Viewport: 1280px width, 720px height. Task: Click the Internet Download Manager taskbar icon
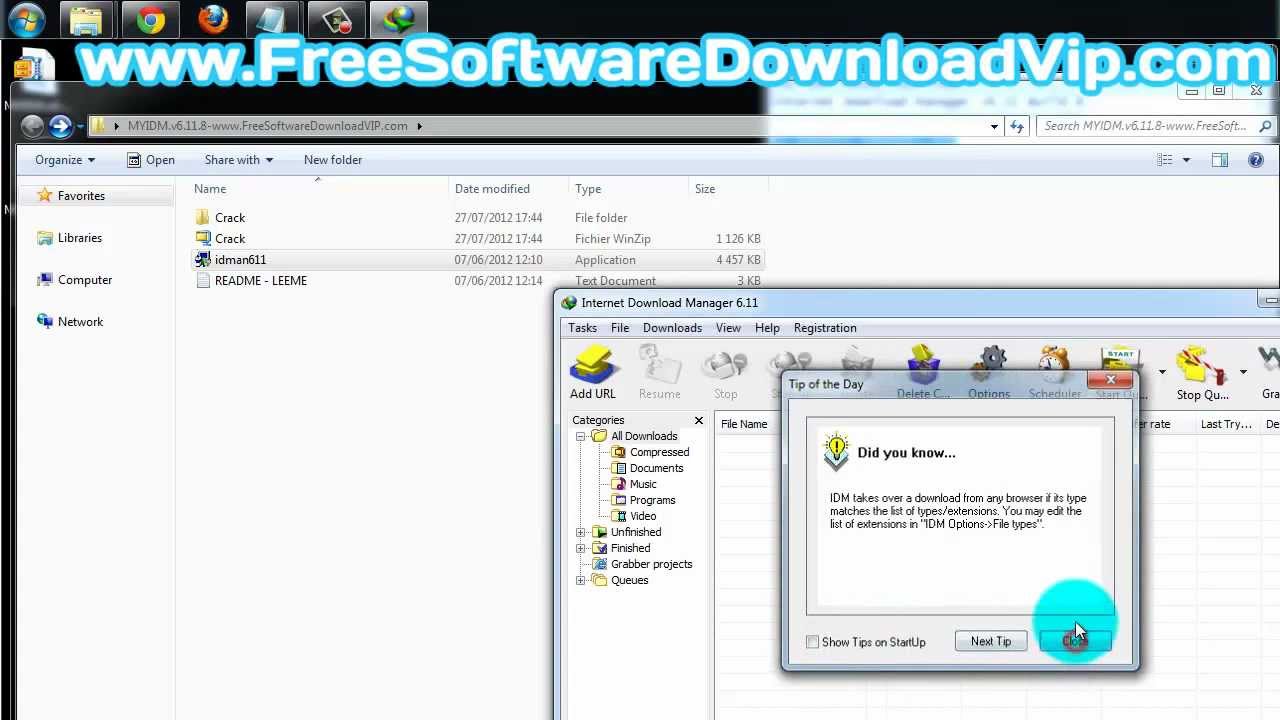click(x=399, y=19)
